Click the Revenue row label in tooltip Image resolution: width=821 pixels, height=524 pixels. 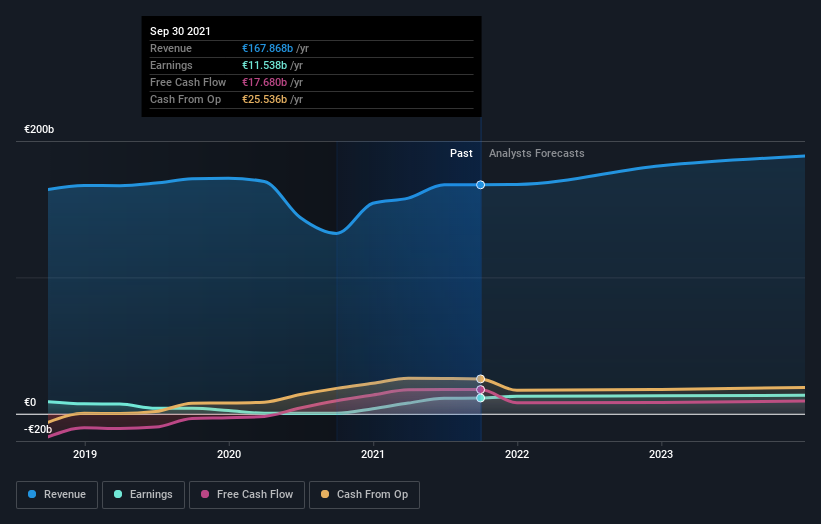pyautogui.click(x=171, y=48)
